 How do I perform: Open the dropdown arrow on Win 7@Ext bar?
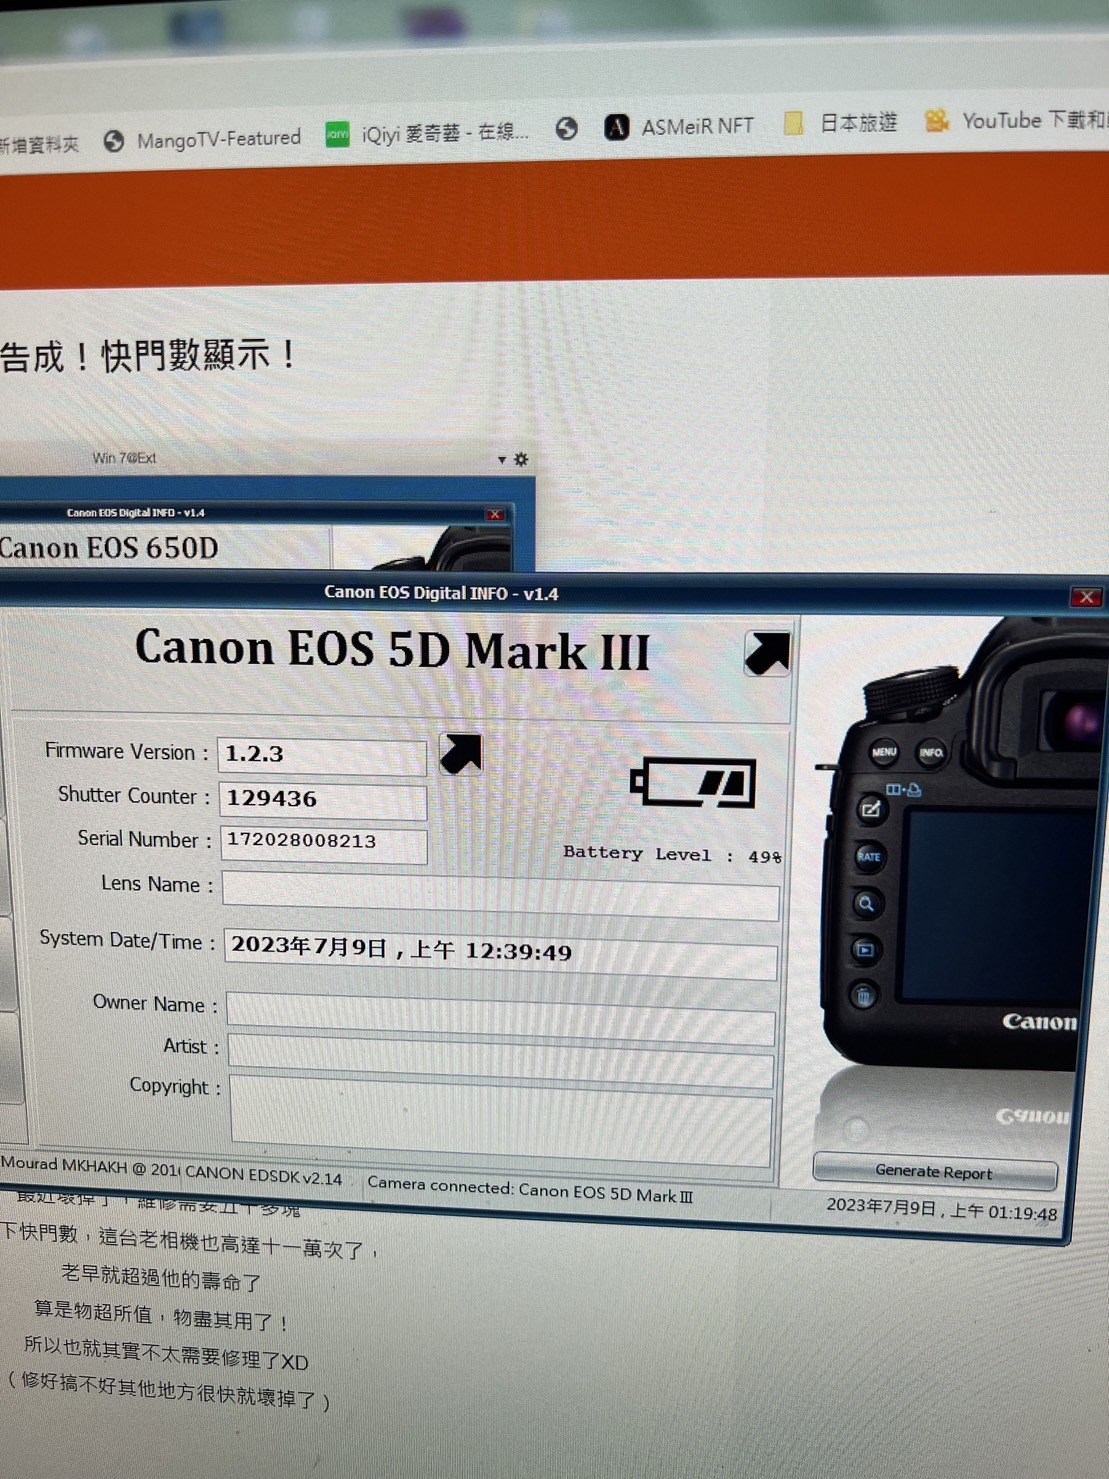502,460
